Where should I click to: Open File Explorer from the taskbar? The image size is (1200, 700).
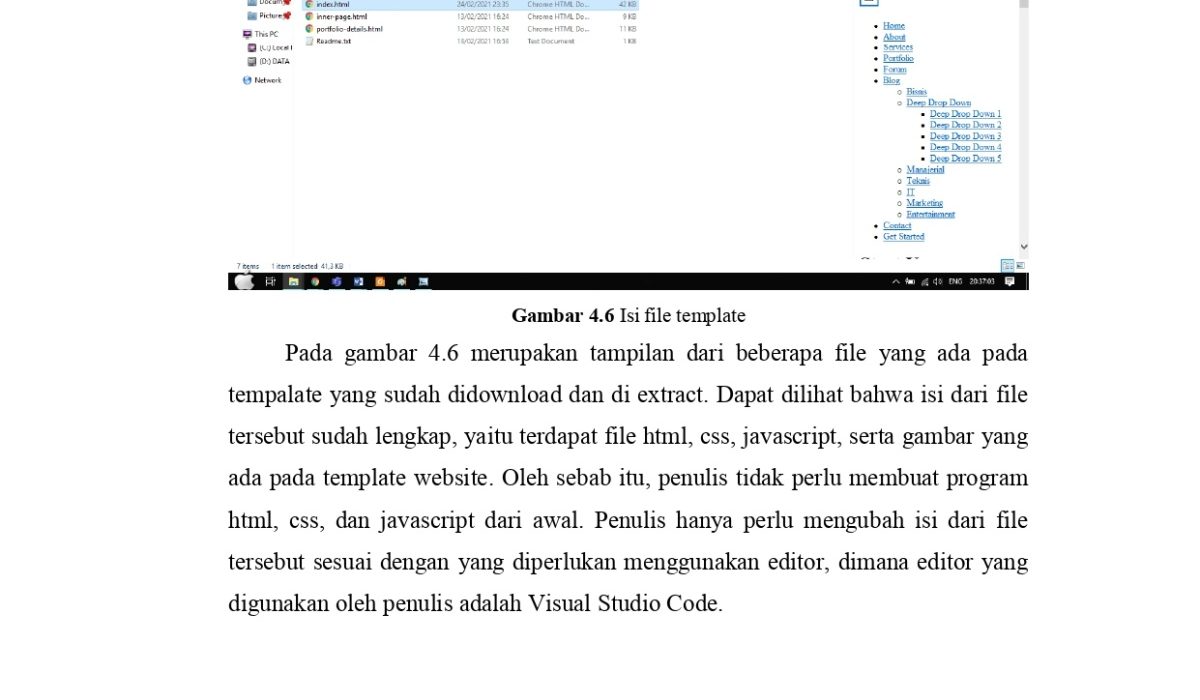coord(294,282)
